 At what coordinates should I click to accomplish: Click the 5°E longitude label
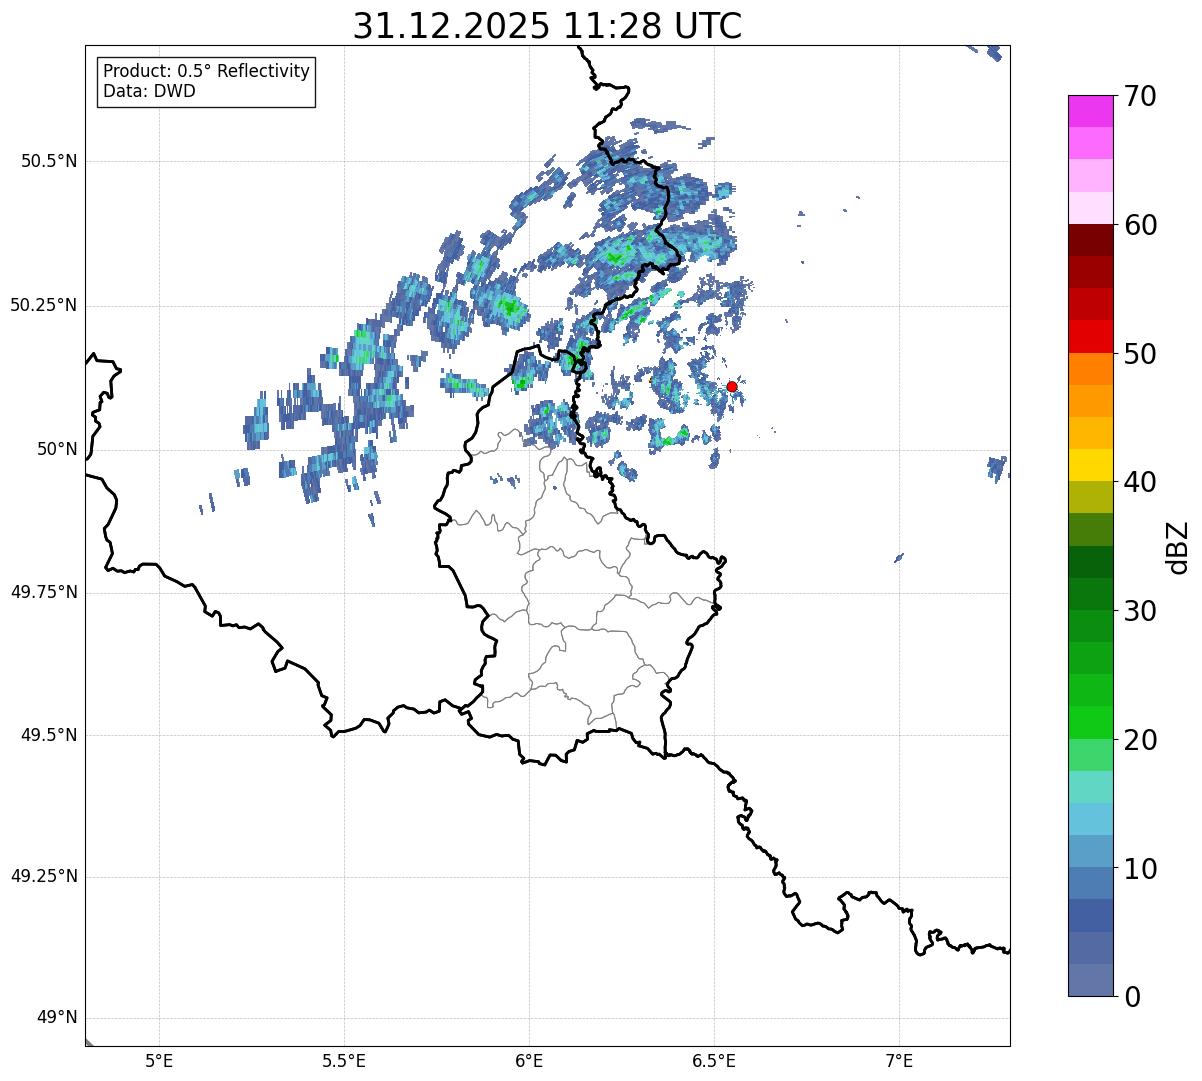(159, 1060)
